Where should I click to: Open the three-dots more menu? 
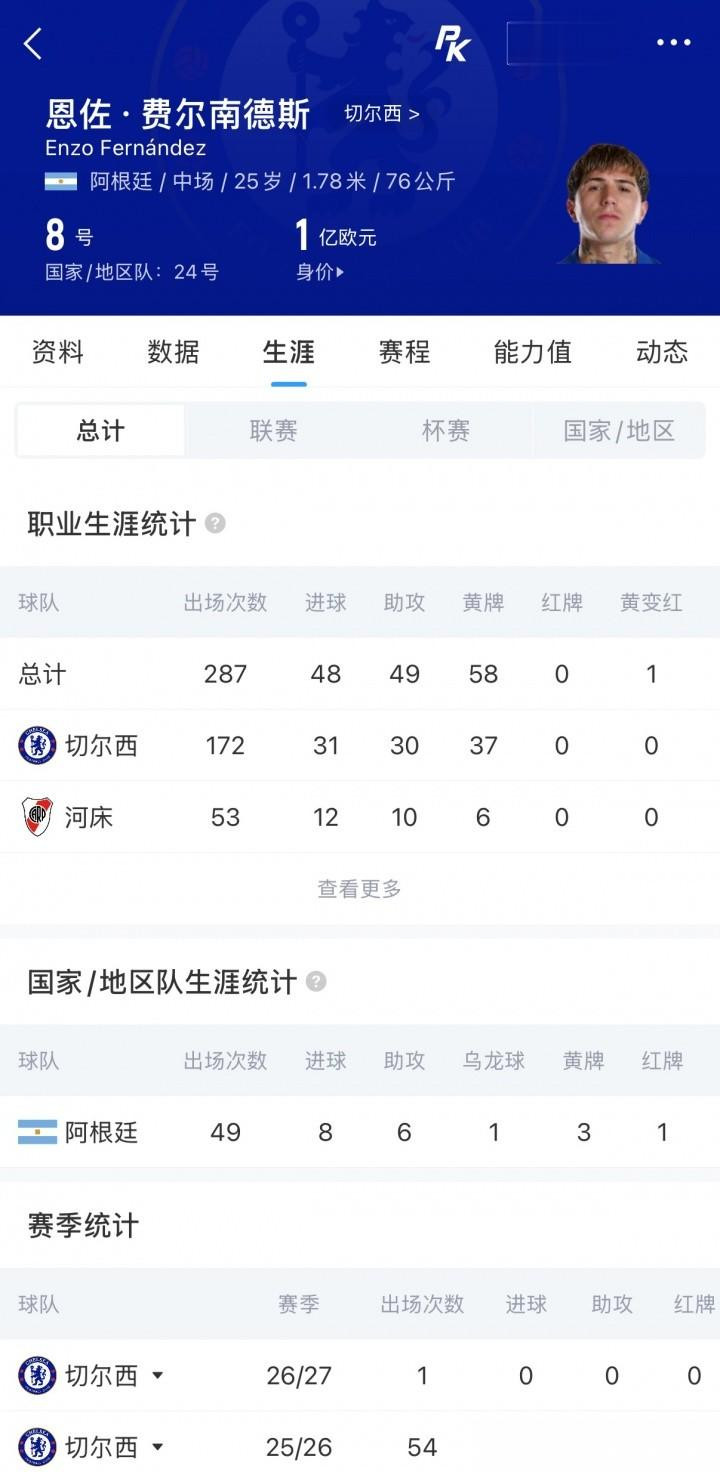673,43
